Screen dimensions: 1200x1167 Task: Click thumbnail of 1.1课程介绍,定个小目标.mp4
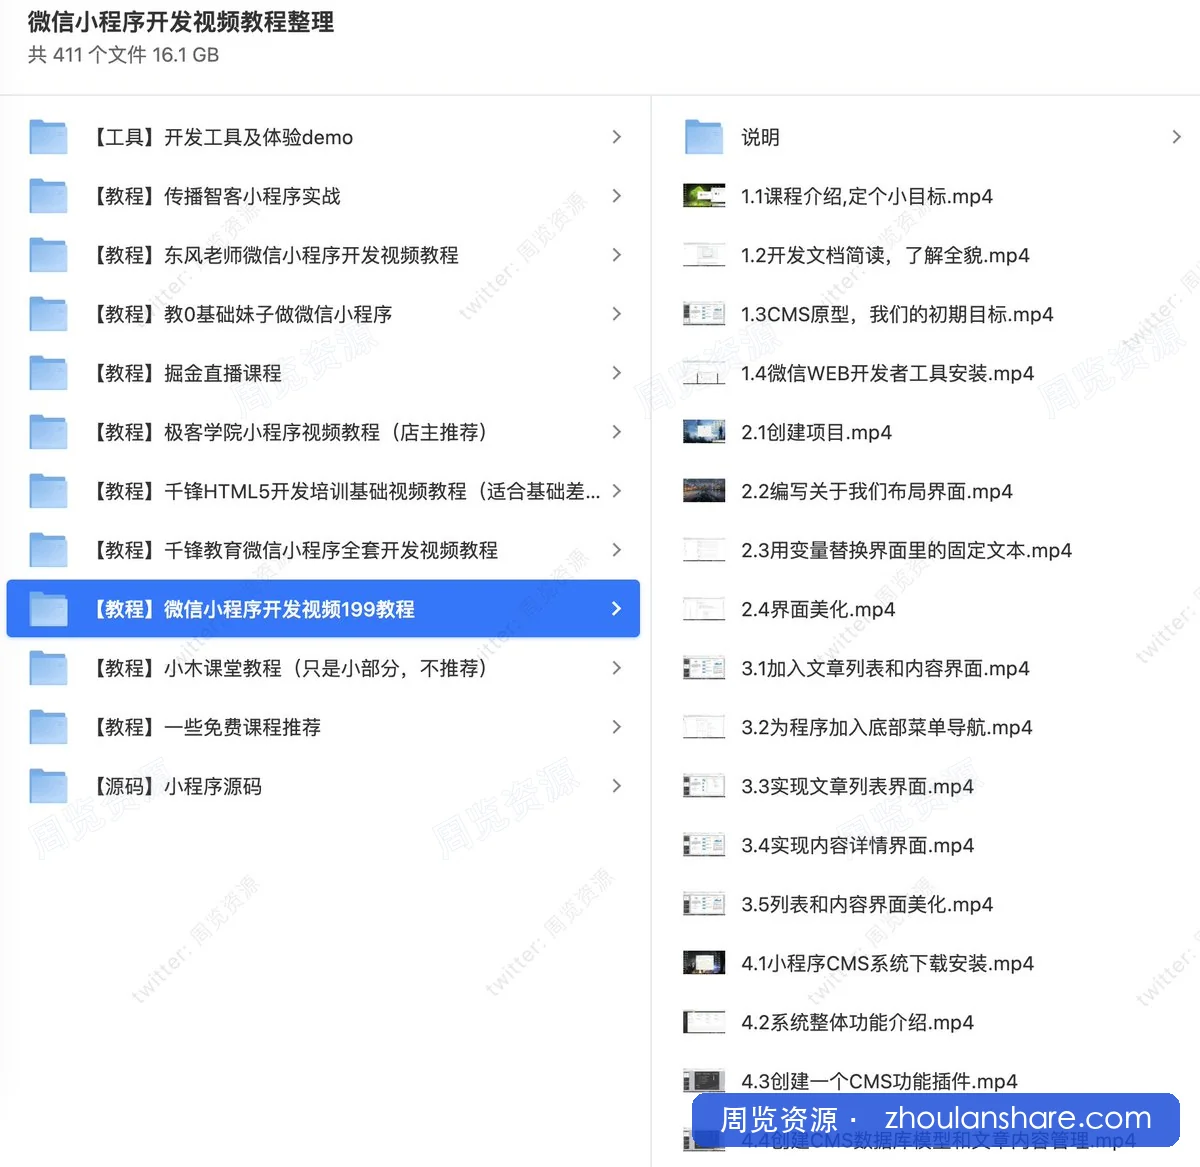click(x=704, y=196)
